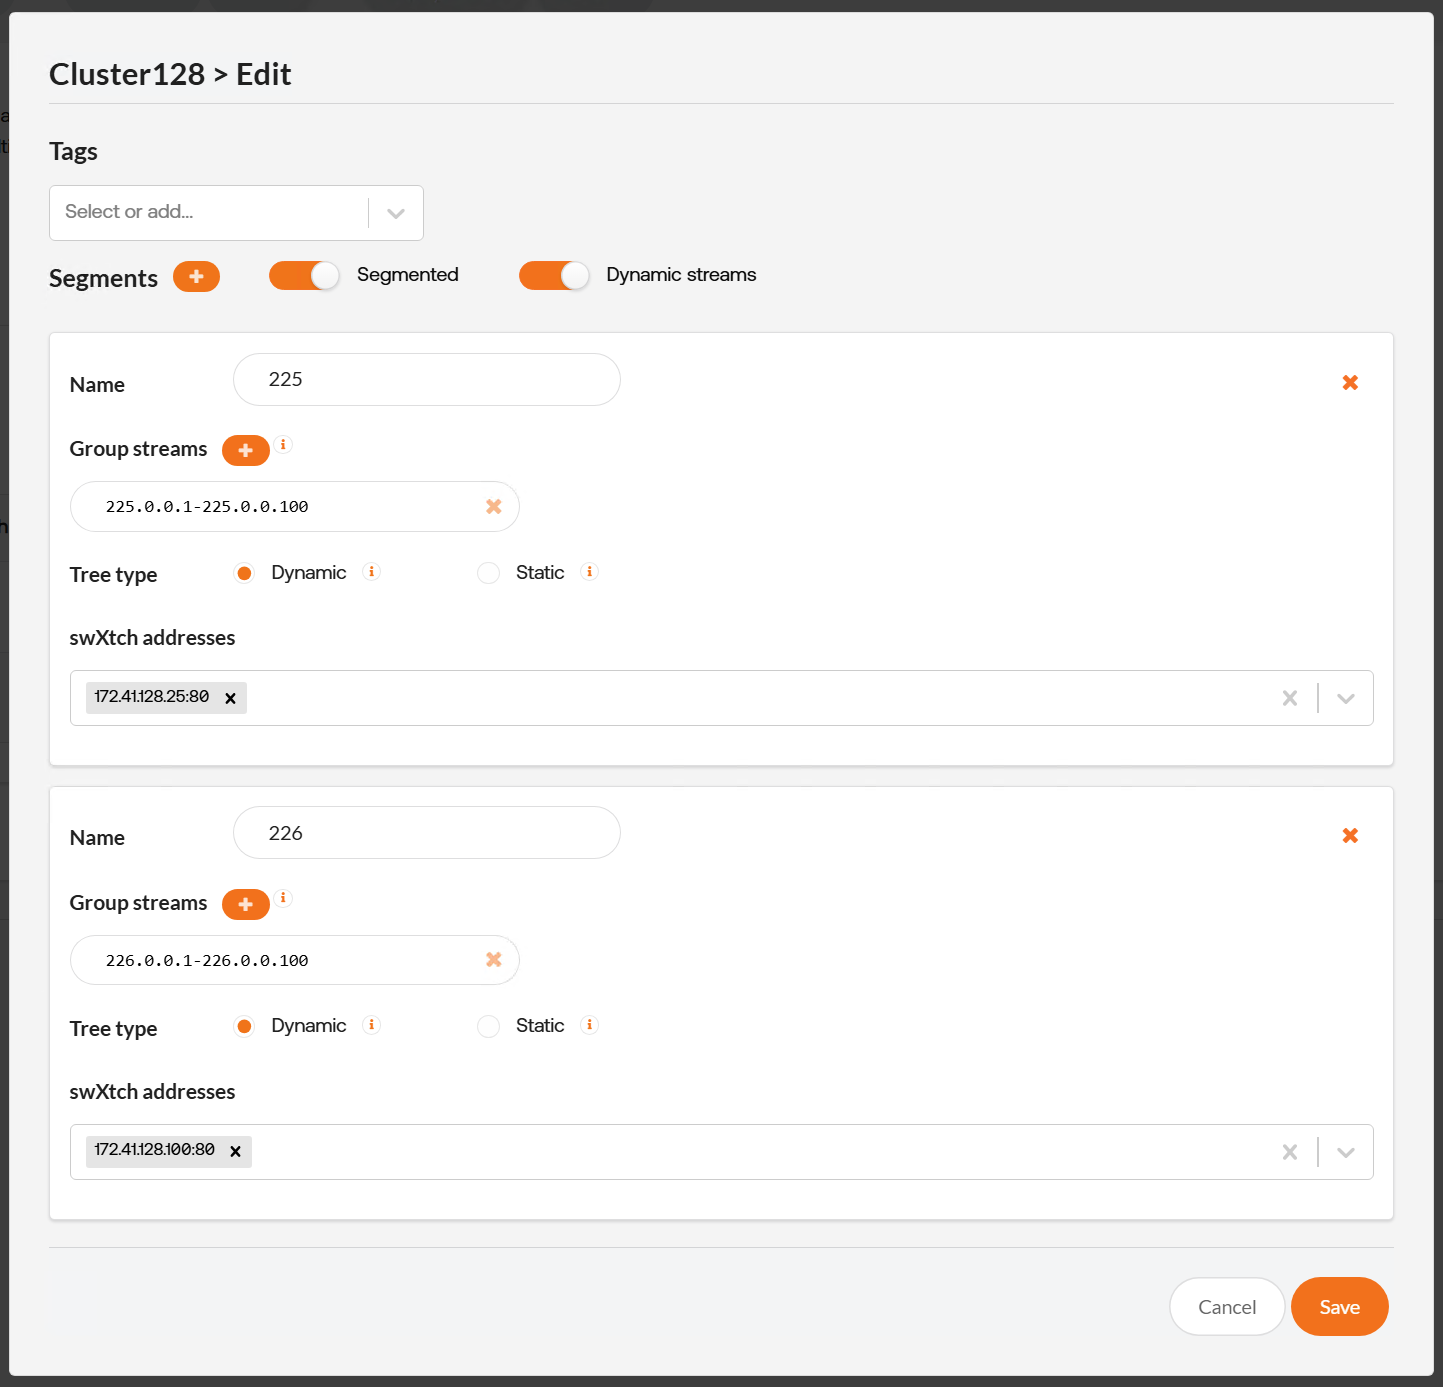Select Static tree type for segment 226
The width and height of the screenshot is (1443, 1387).
coord(488,1027)
